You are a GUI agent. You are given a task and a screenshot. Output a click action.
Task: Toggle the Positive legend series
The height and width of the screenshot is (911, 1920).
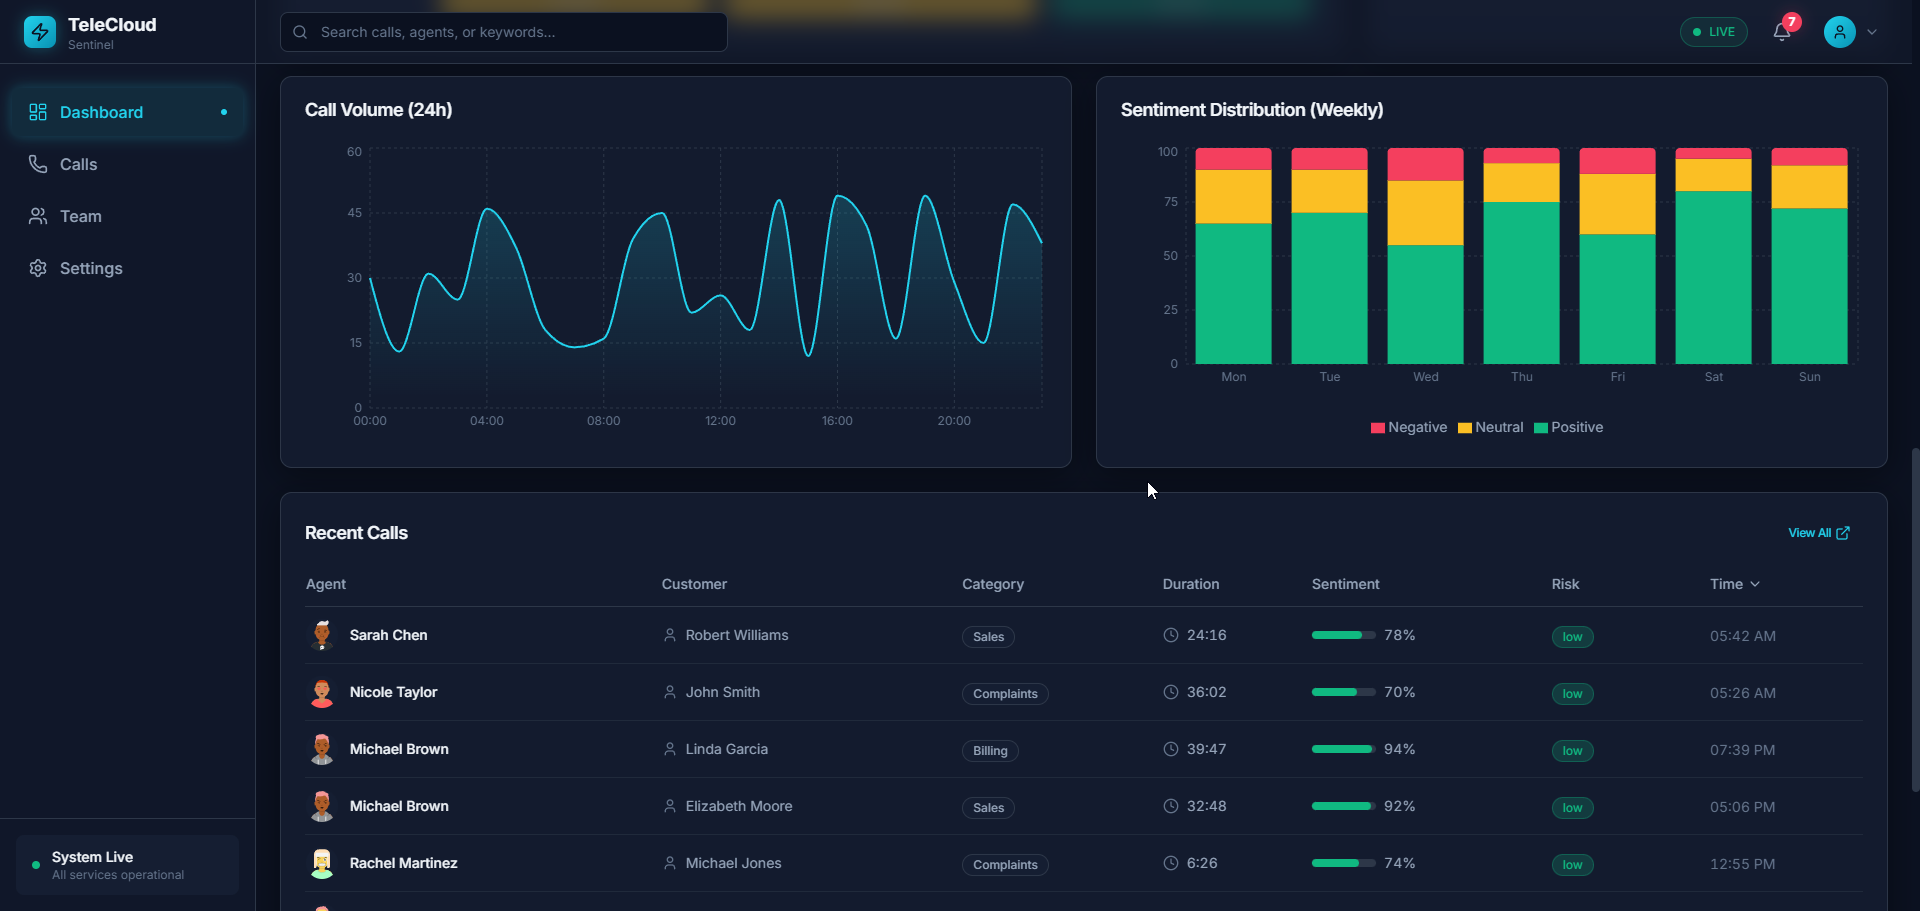point(1568,428)
